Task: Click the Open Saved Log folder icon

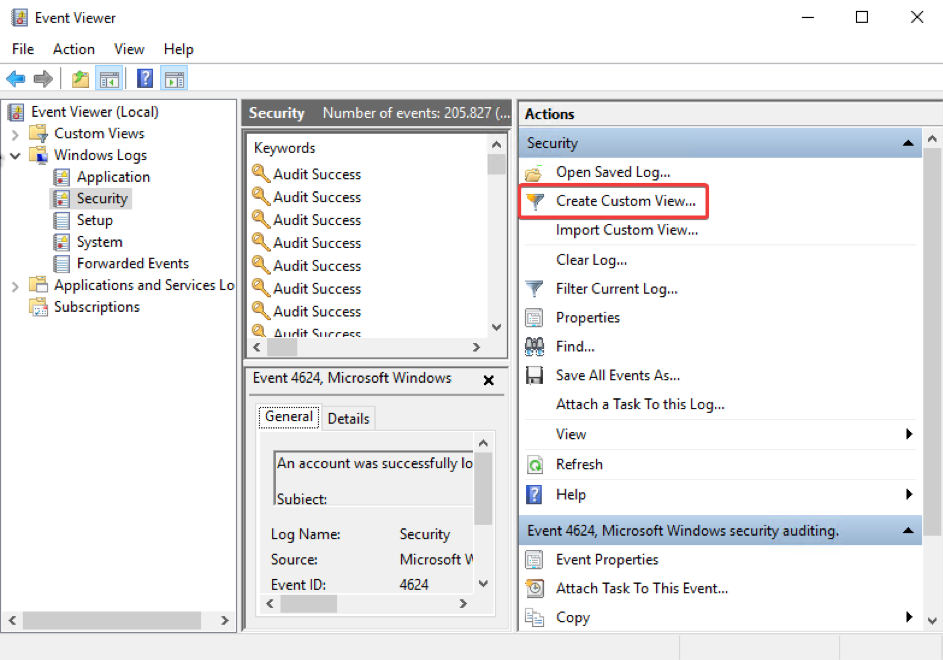Action: [535, 173]
